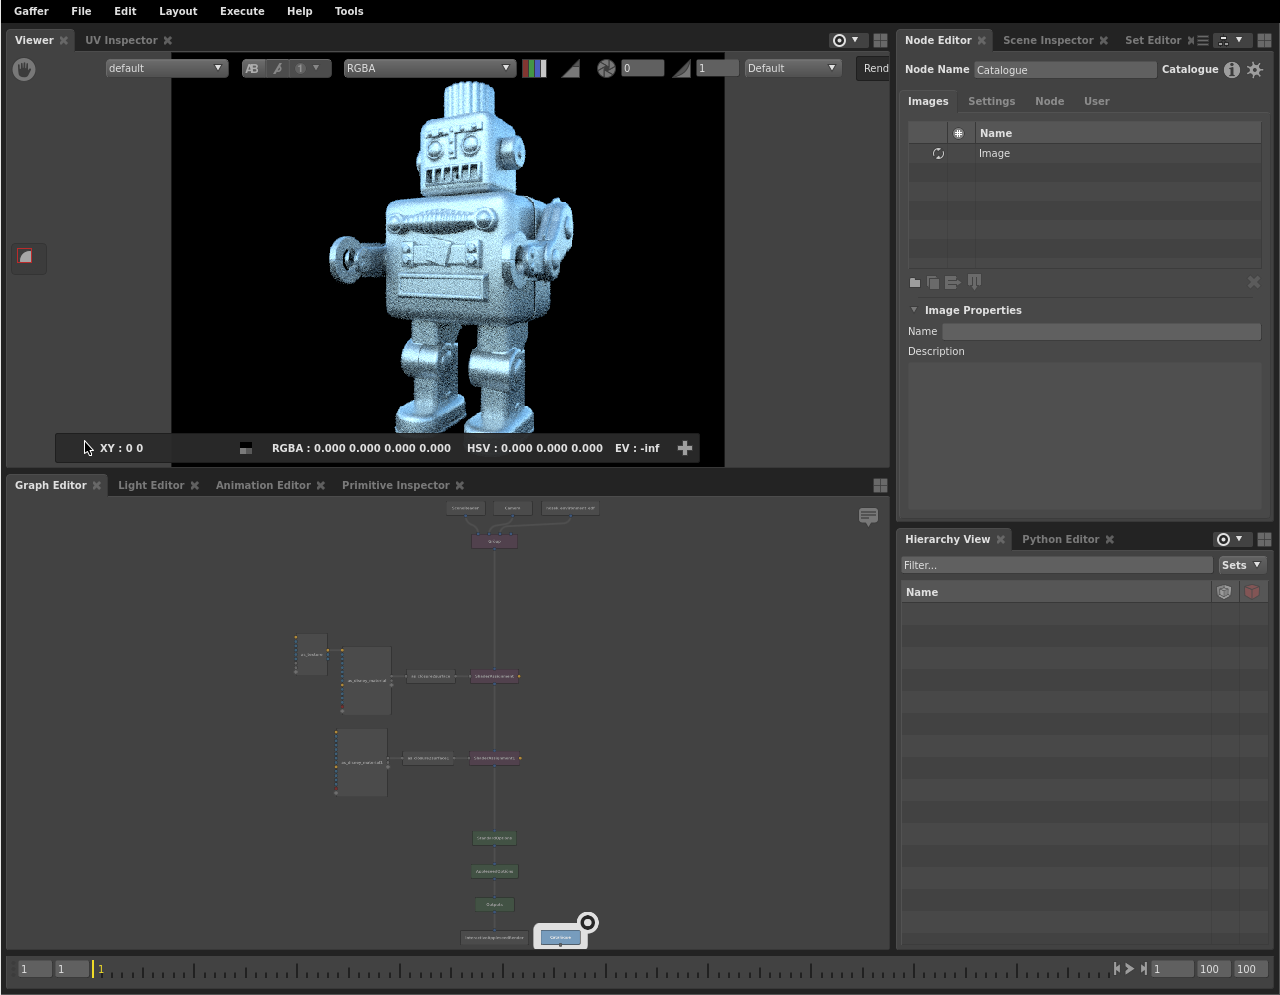The image size is (1280, 995).
Task: Open the User tab in Node Editor
Action: click(1096, 101)
